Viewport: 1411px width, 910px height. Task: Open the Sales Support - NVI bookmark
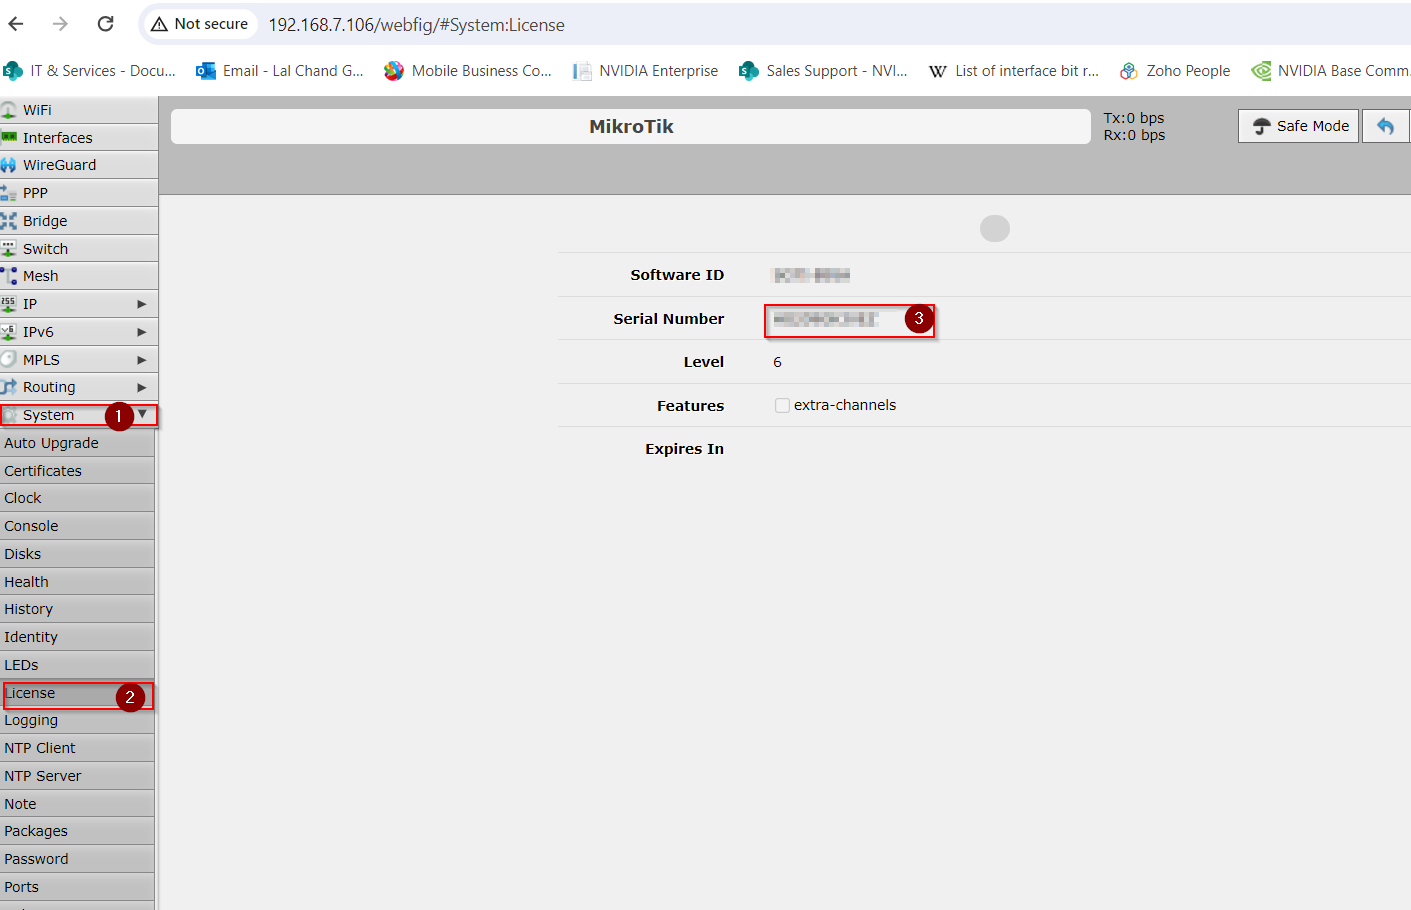(823, 71)
